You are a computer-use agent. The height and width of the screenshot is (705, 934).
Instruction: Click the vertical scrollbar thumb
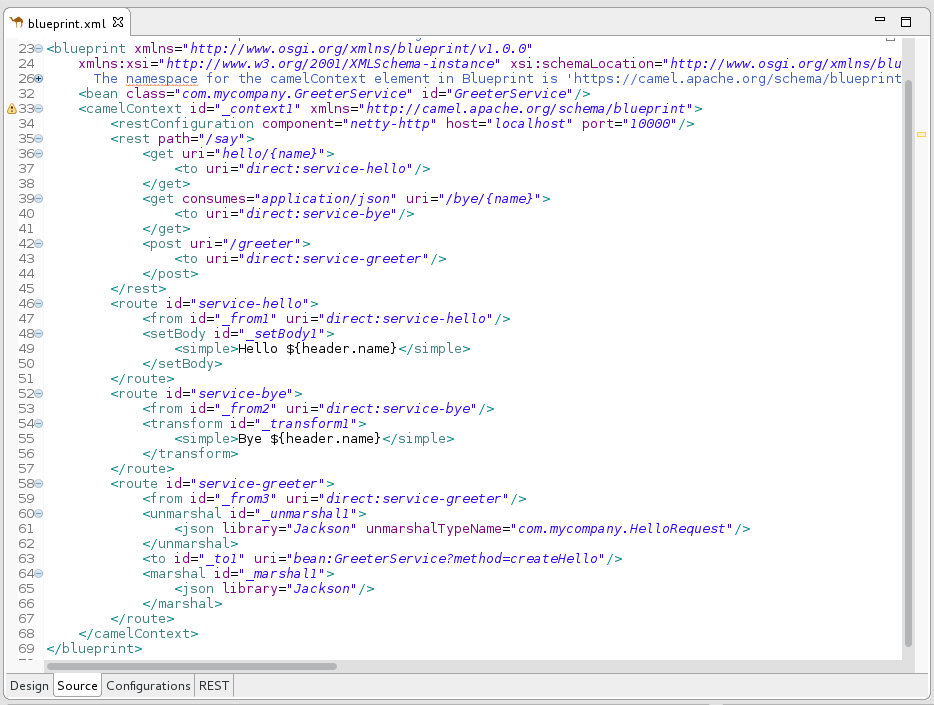[x=908, y=360]
